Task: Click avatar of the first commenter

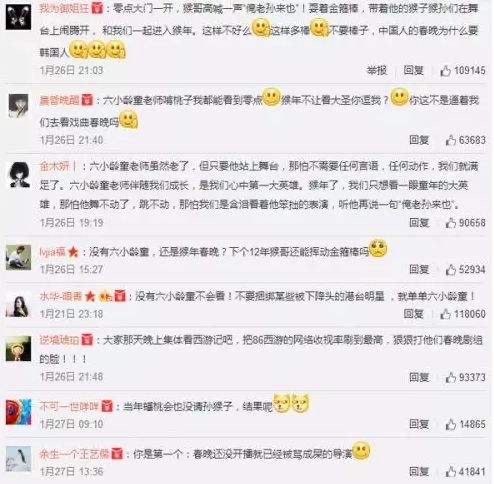Action: click(x=18, y=17)
